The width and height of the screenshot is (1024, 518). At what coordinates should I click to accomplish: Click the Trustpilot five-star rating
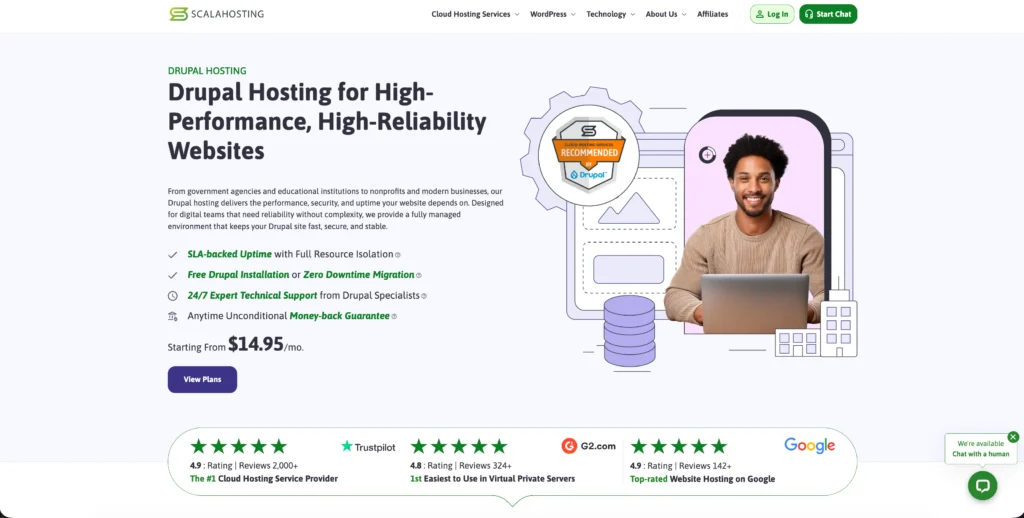pyautogui.click(x=238, y=447)
